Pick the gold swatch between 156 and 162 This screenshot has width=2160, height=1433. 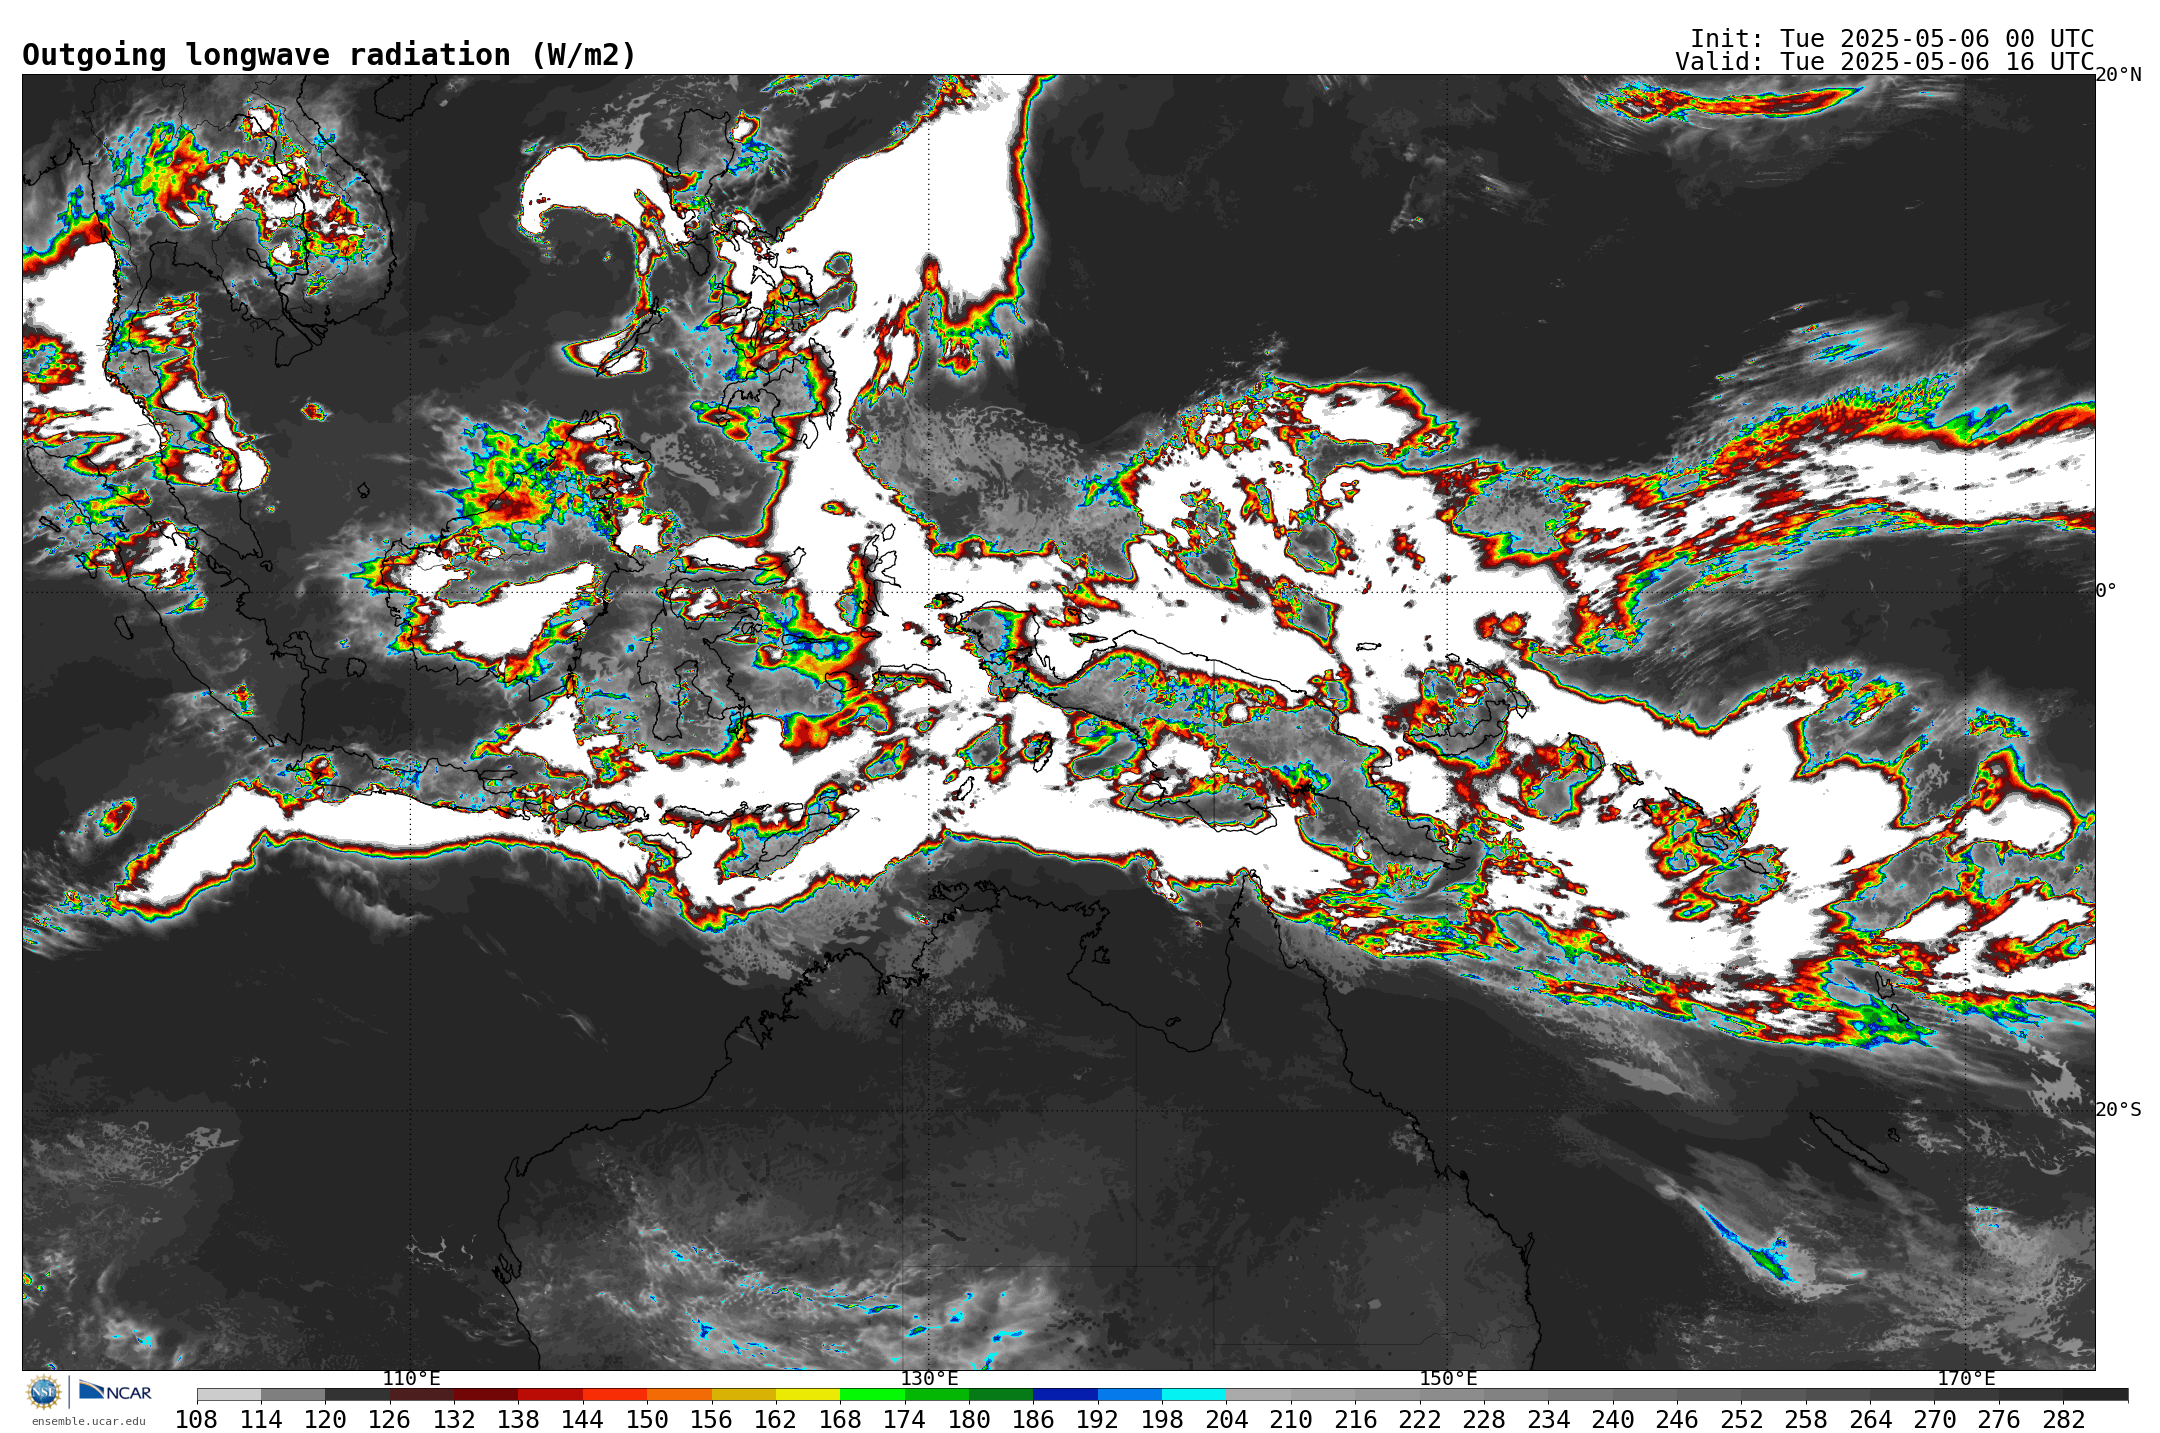tap(744, 1395)
